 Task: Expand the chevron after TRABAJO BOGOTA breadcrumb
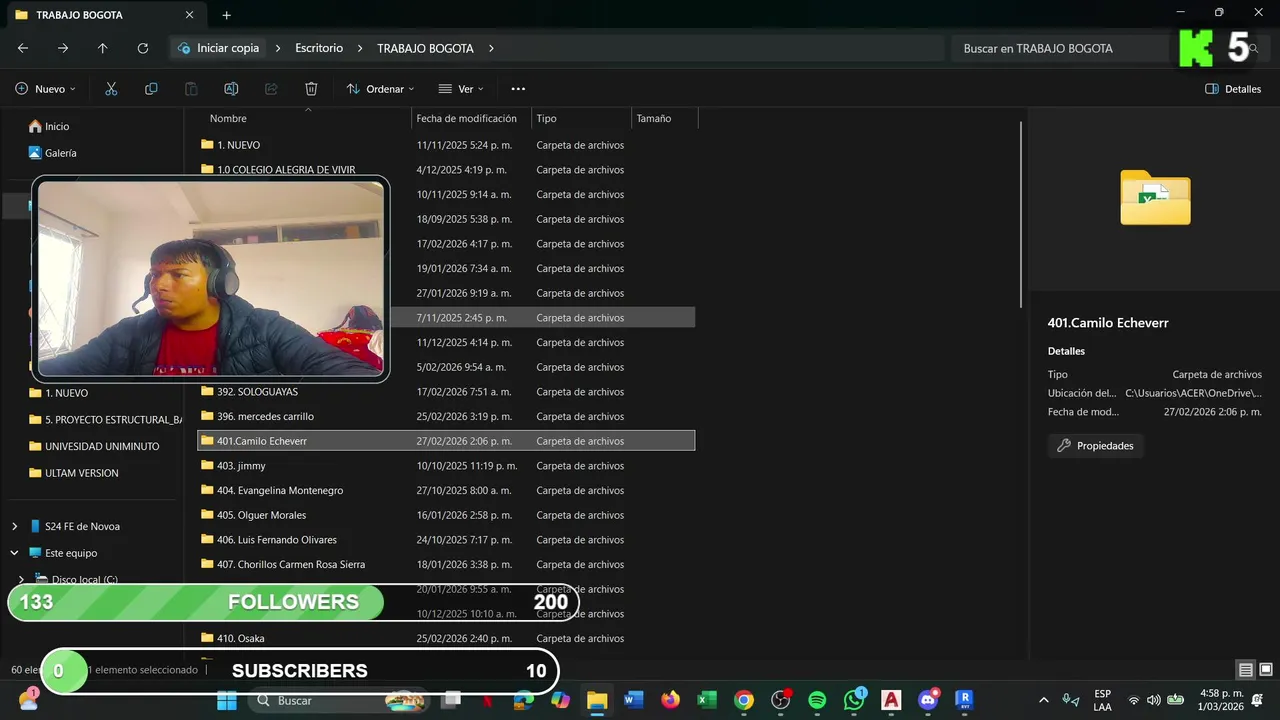(x=491, y=48)
